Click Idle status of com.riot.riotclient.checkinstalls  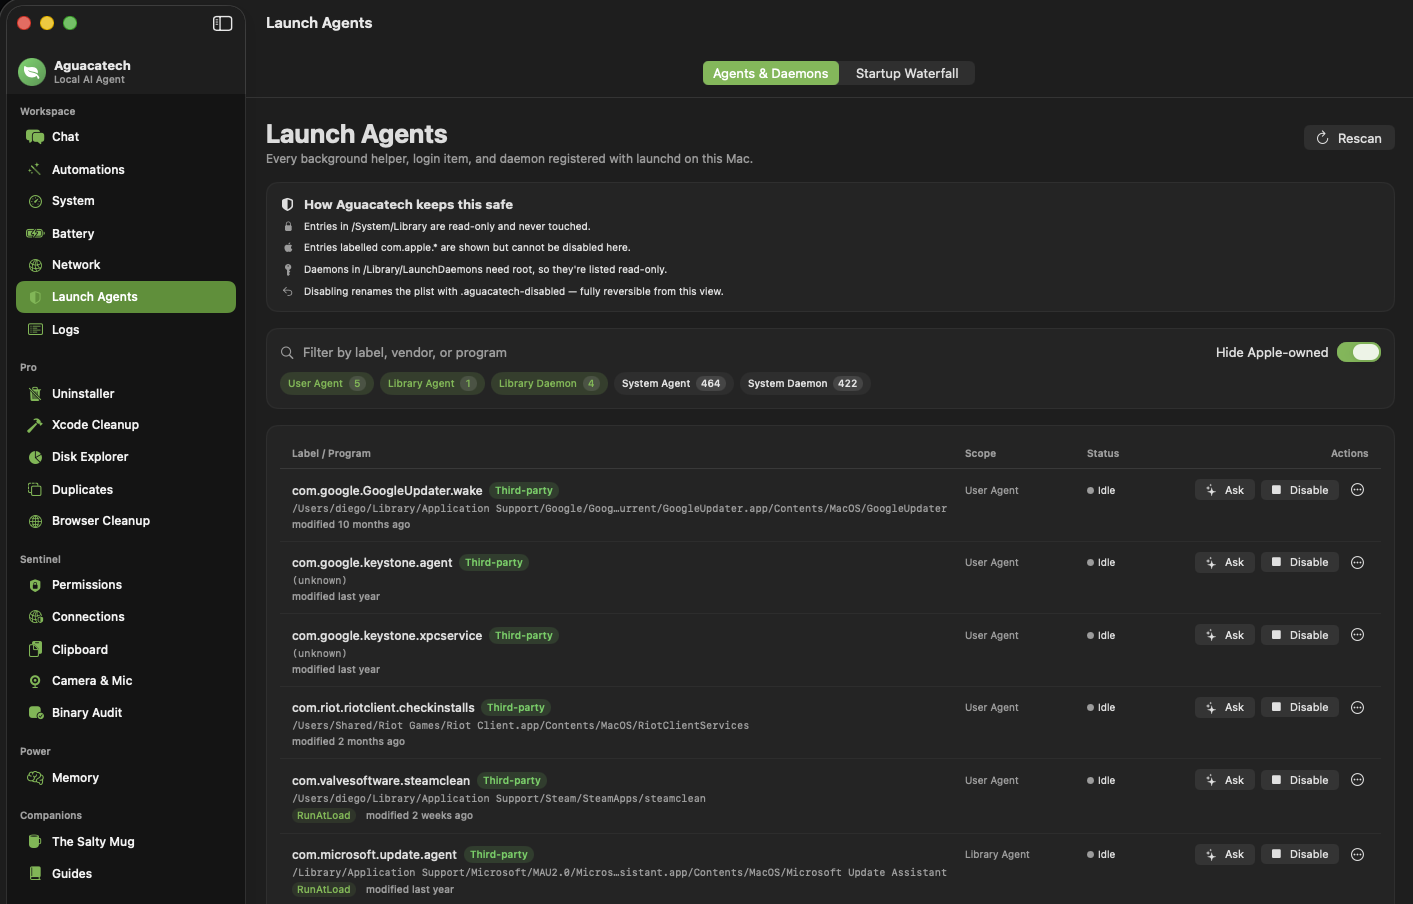pyautogui.click(x=1101, y=708)
